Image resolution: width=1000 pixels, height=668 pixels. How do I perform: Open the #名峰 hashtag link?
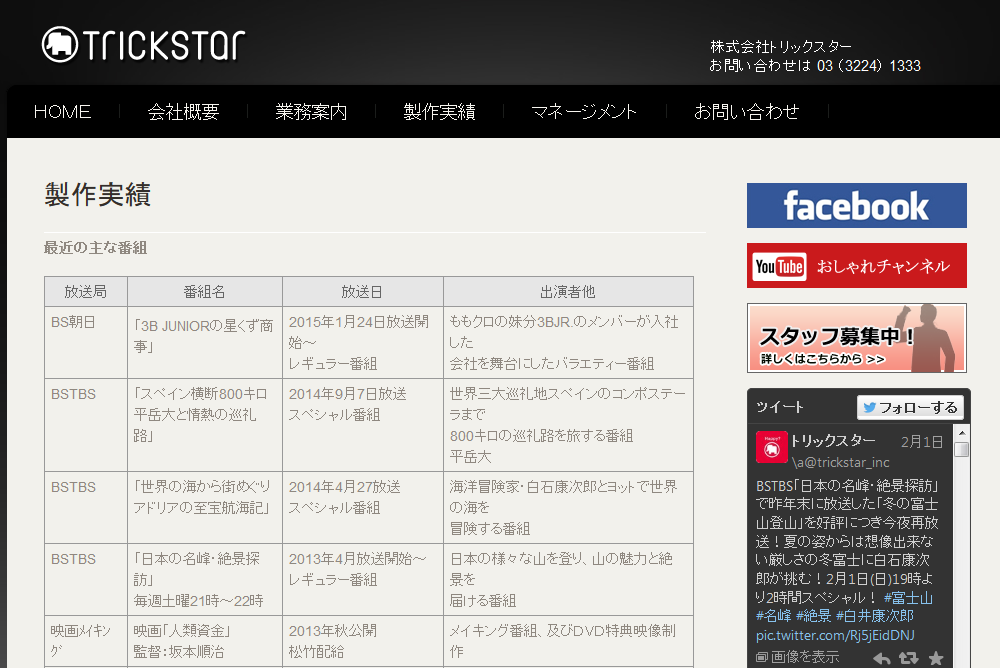click(x=774, y=616)
